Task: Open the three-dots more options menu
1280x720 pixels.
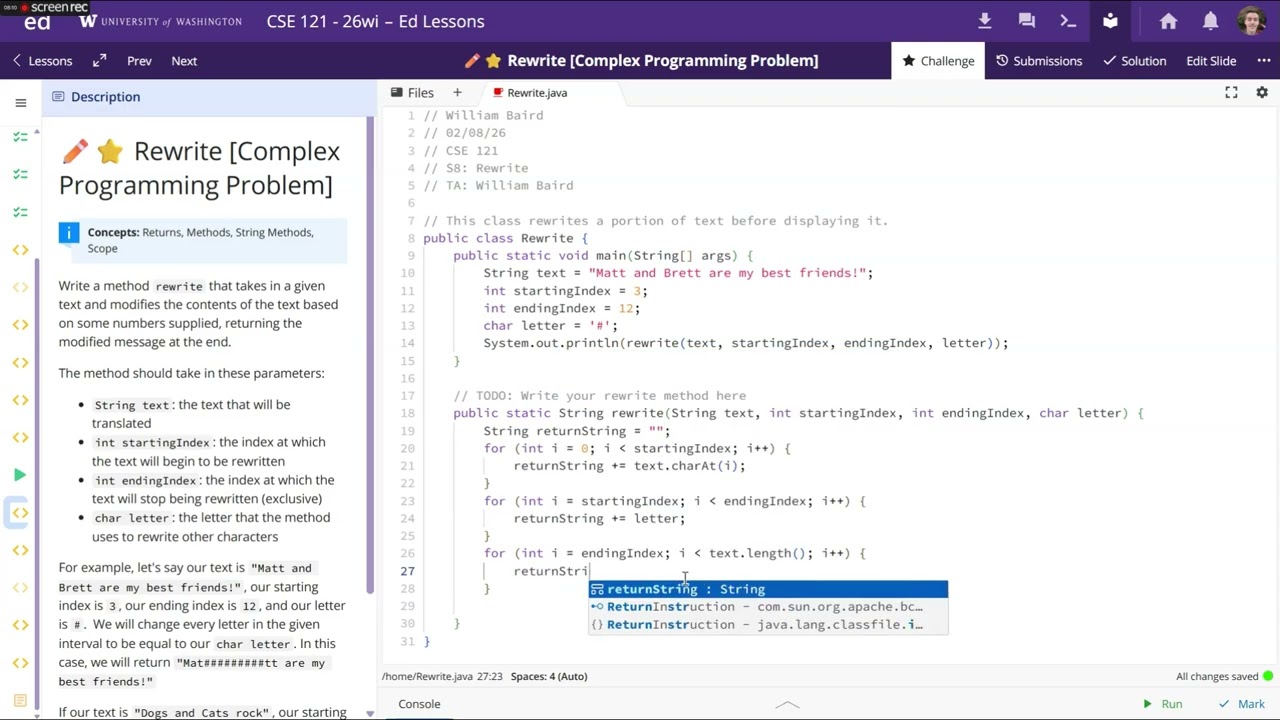Action: [1263, 61]
